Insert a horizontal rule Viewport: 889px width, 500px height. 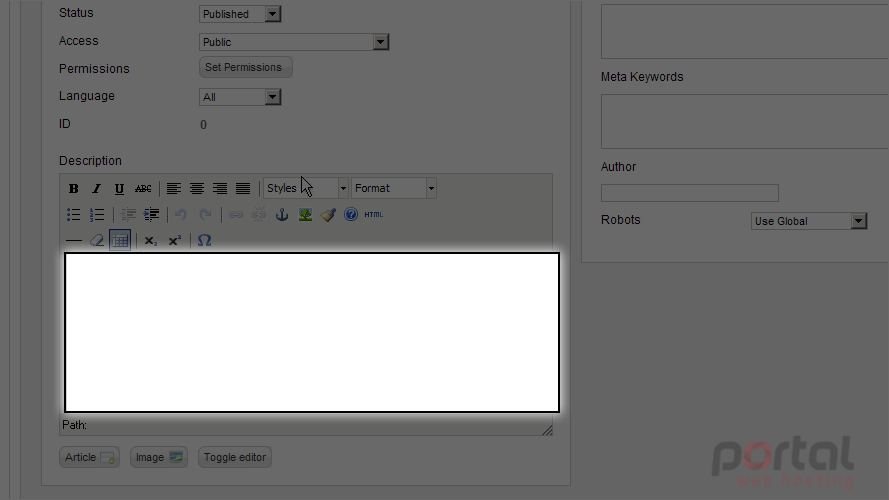click(74, 240)
